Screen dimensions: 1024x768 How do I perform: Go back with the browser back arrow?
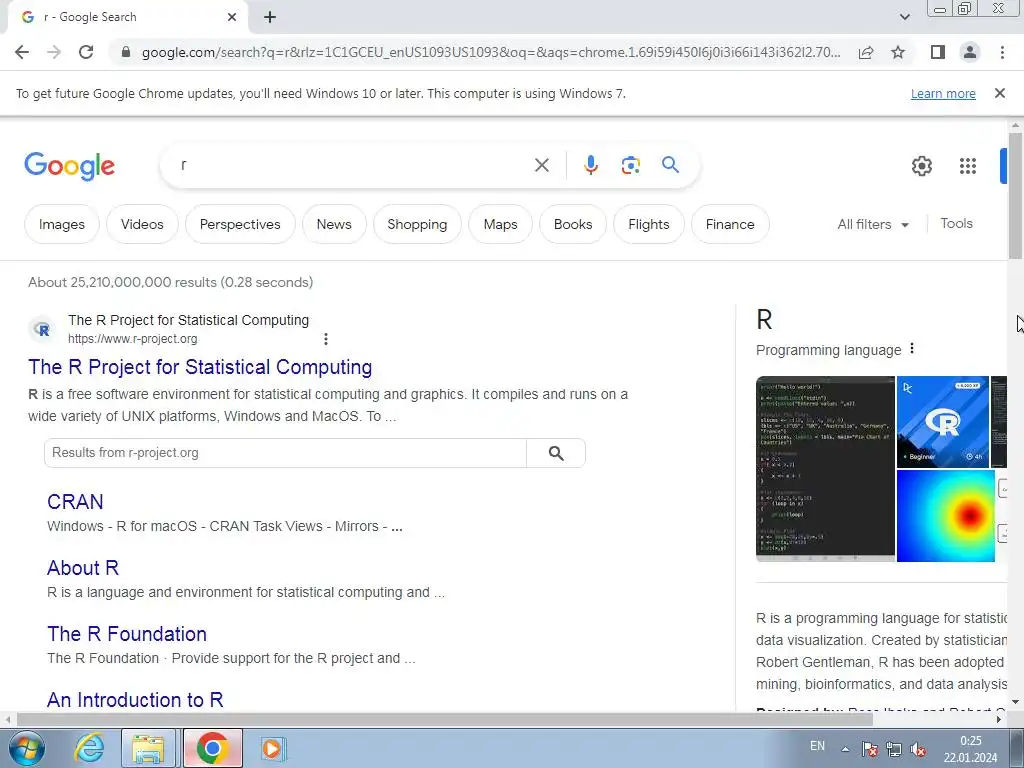pyautogui.click(x=22, y=52)
